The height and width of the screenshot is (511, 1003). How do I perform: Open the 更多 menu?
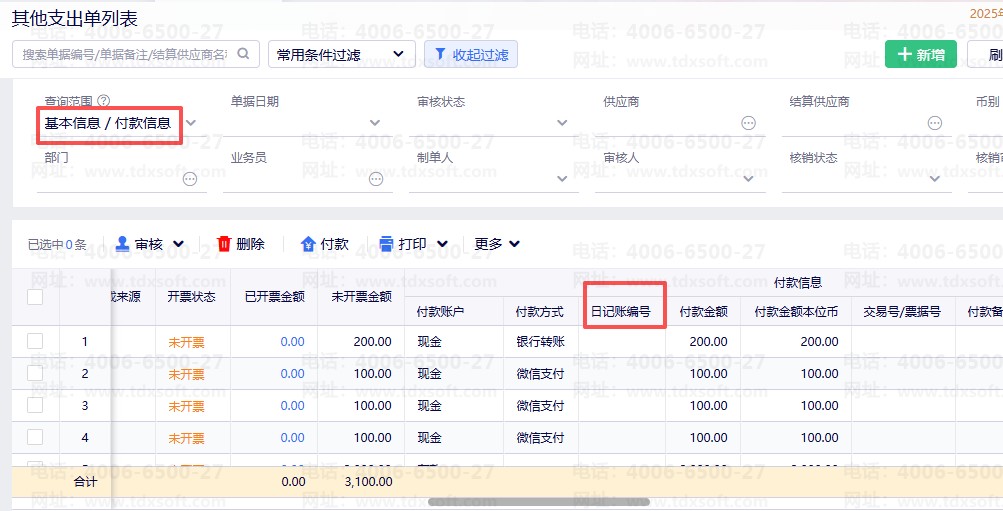coord(497,244)
